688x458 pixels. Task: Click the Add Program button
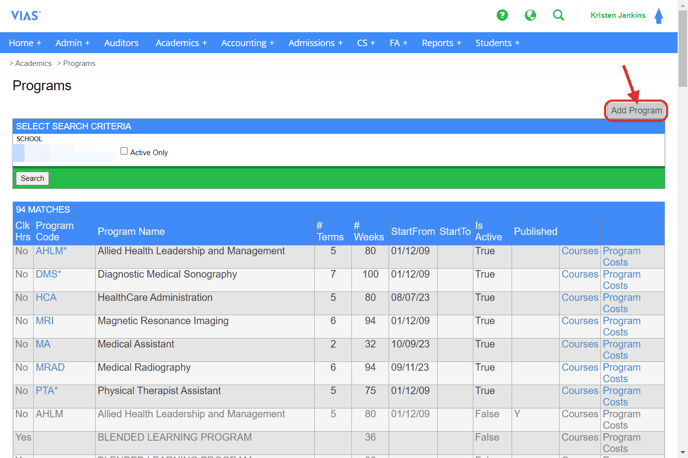[x=636, y=110]
